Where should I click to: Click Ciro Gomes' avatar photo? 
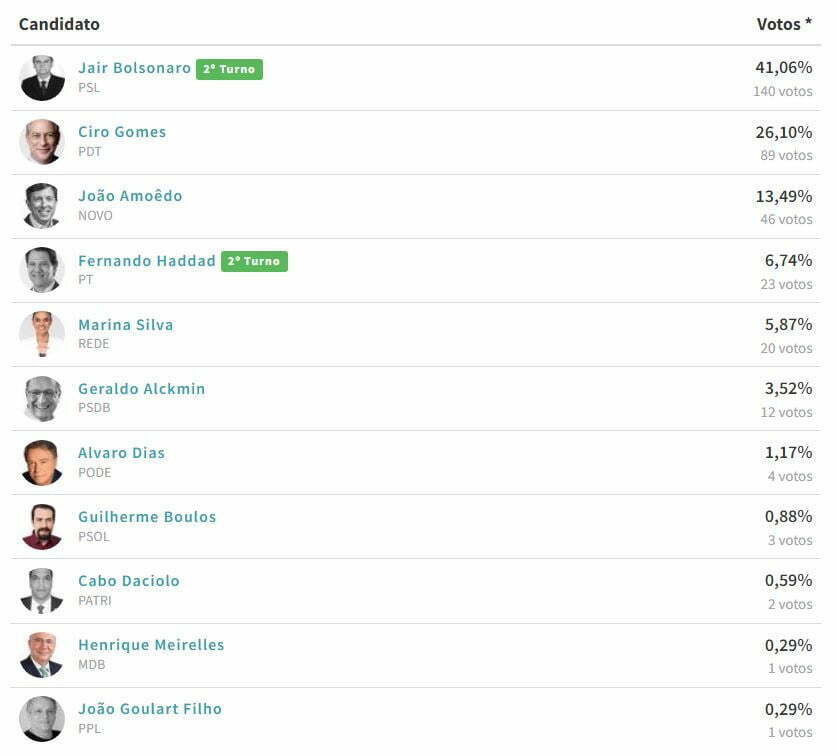42,142
